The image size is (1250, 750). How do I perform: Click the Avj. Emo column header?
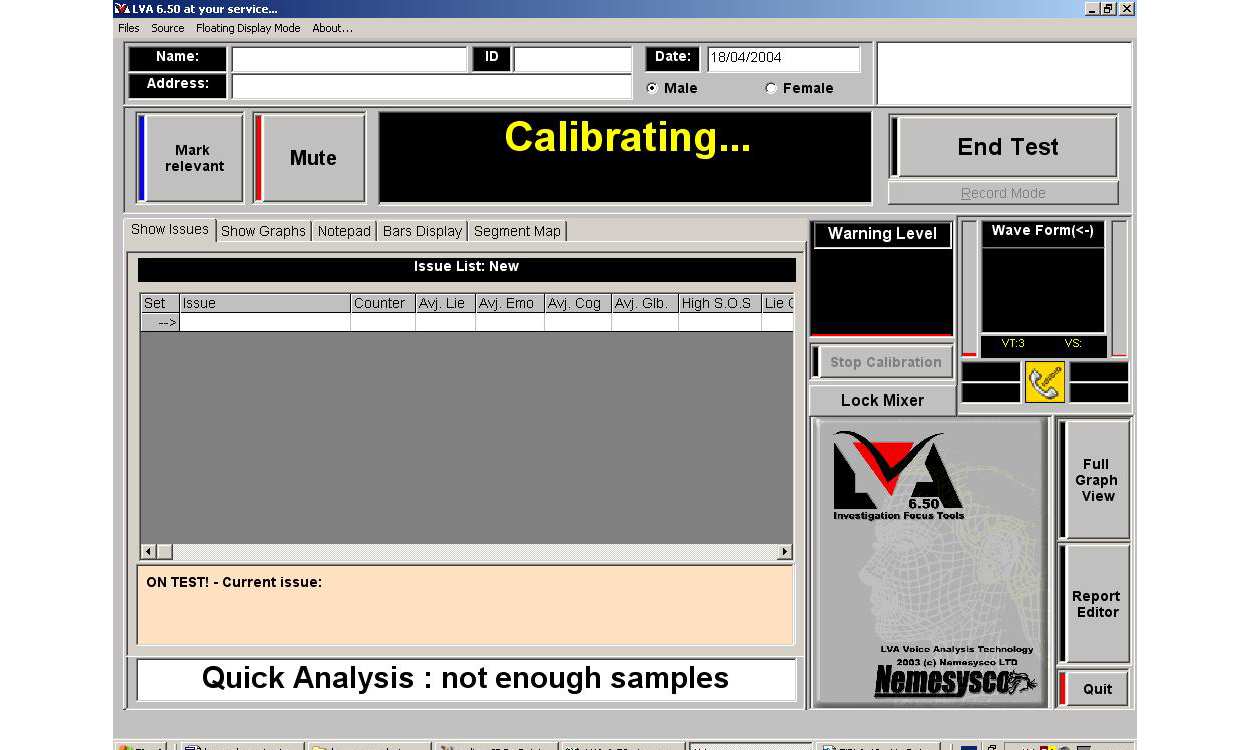pyautogui.click(x=510, y=303)
